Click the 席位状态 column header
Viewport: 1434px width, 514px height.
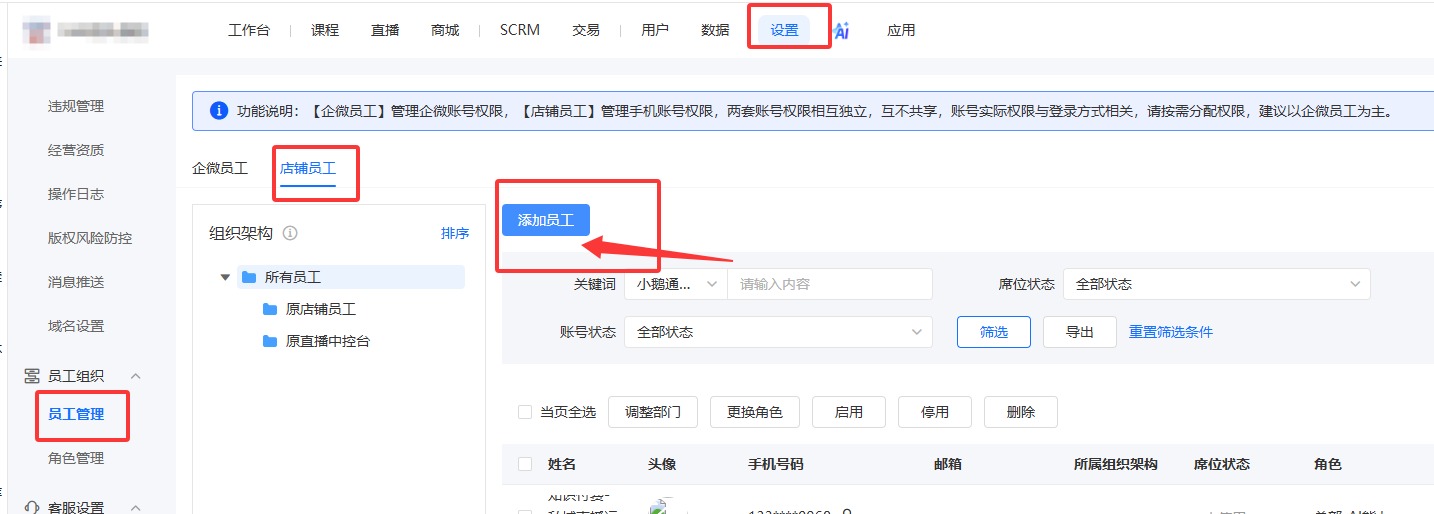click(1222, 464)
